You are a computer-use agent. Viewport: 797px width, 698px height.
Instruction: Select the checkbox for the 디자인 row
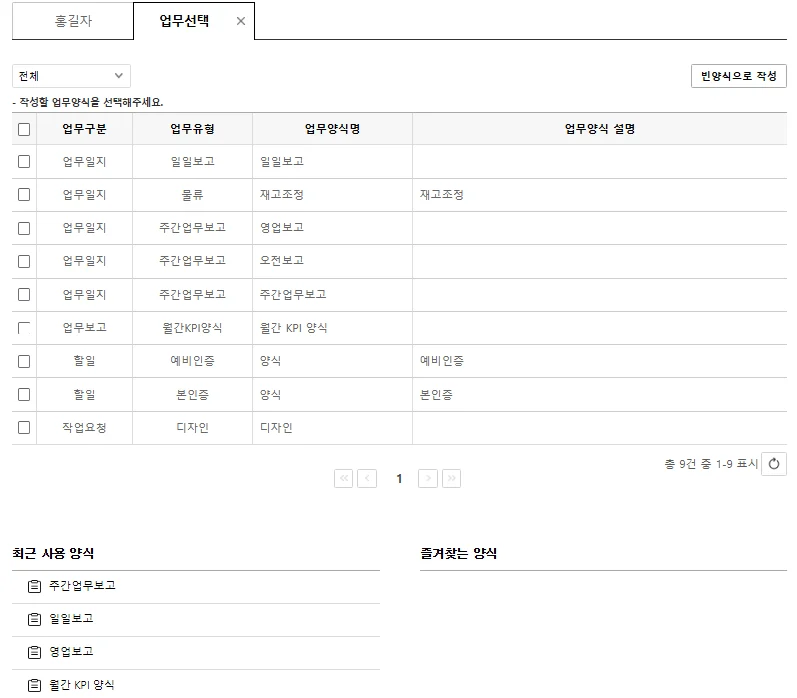24,428
